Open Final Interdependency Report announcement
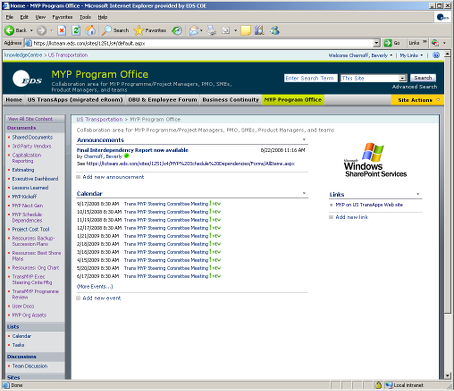 click(x=132, y=150)
